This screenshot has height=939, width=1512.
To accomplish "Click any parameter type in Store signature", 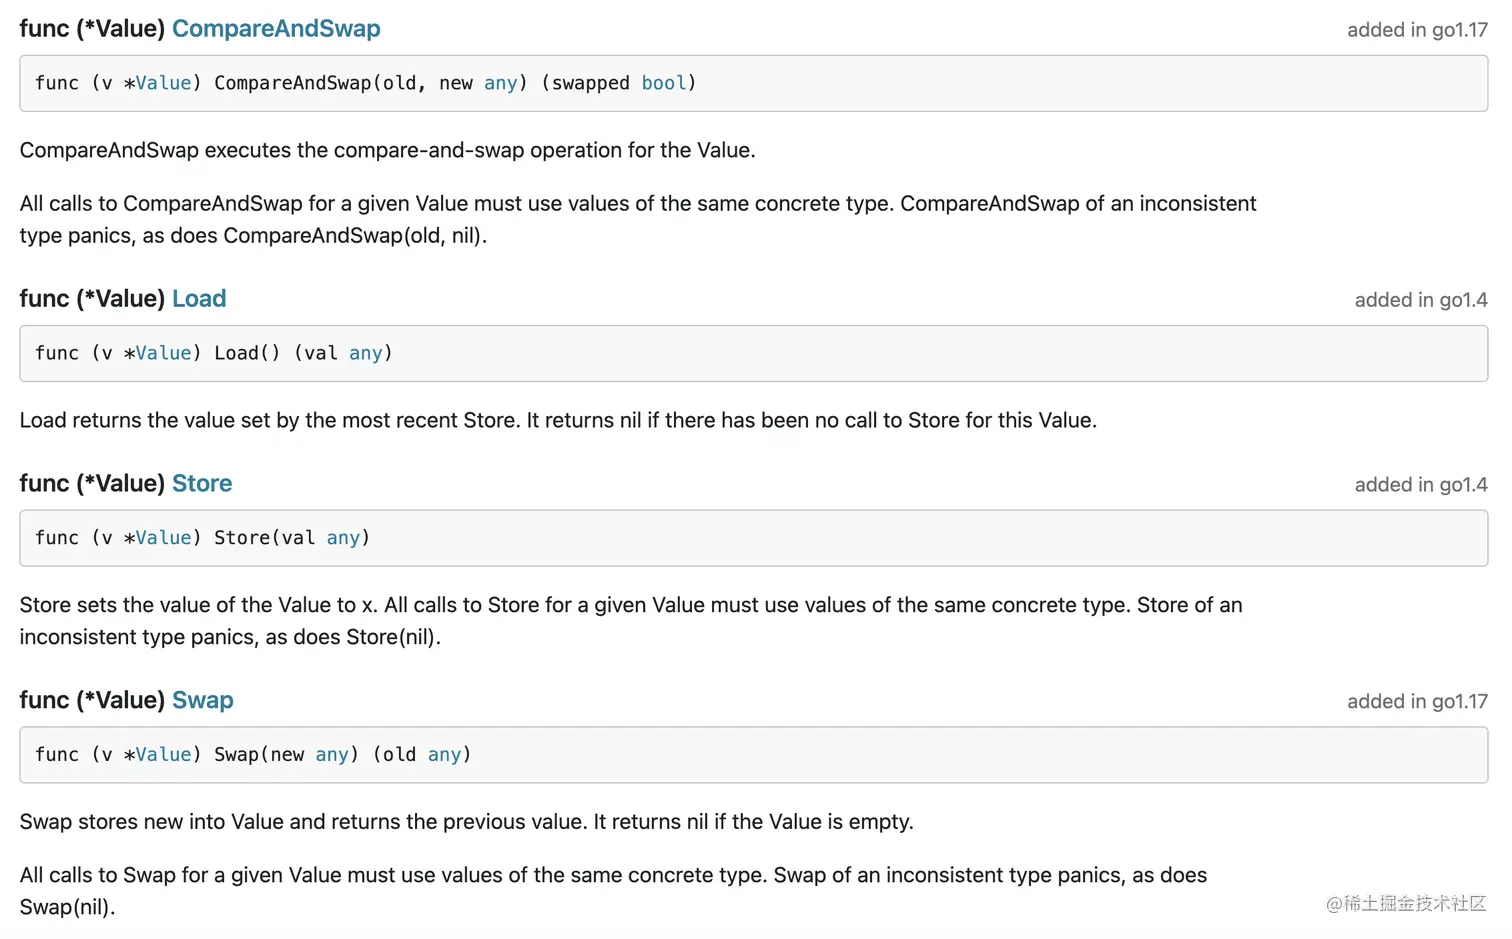I will pyautogui.click(x=343, y=538).
